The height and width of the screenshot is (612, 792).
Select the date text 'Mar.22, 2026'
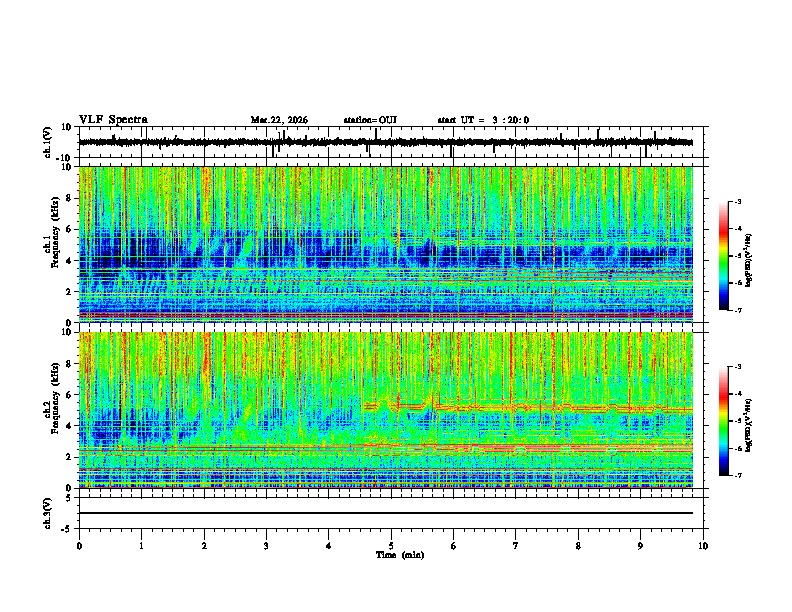click(x=279, y=120)
